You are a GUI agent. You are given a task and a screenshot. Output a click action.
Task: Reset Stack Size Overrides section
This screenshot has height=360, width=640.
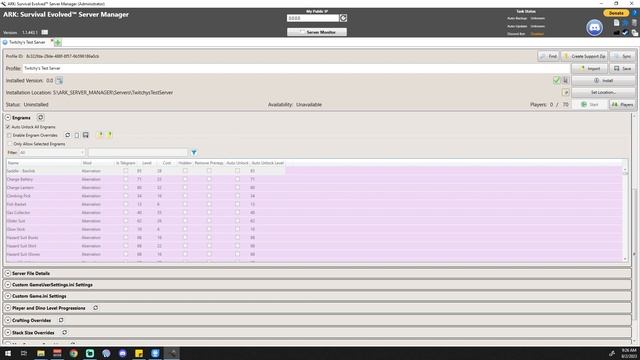(64, 333)
